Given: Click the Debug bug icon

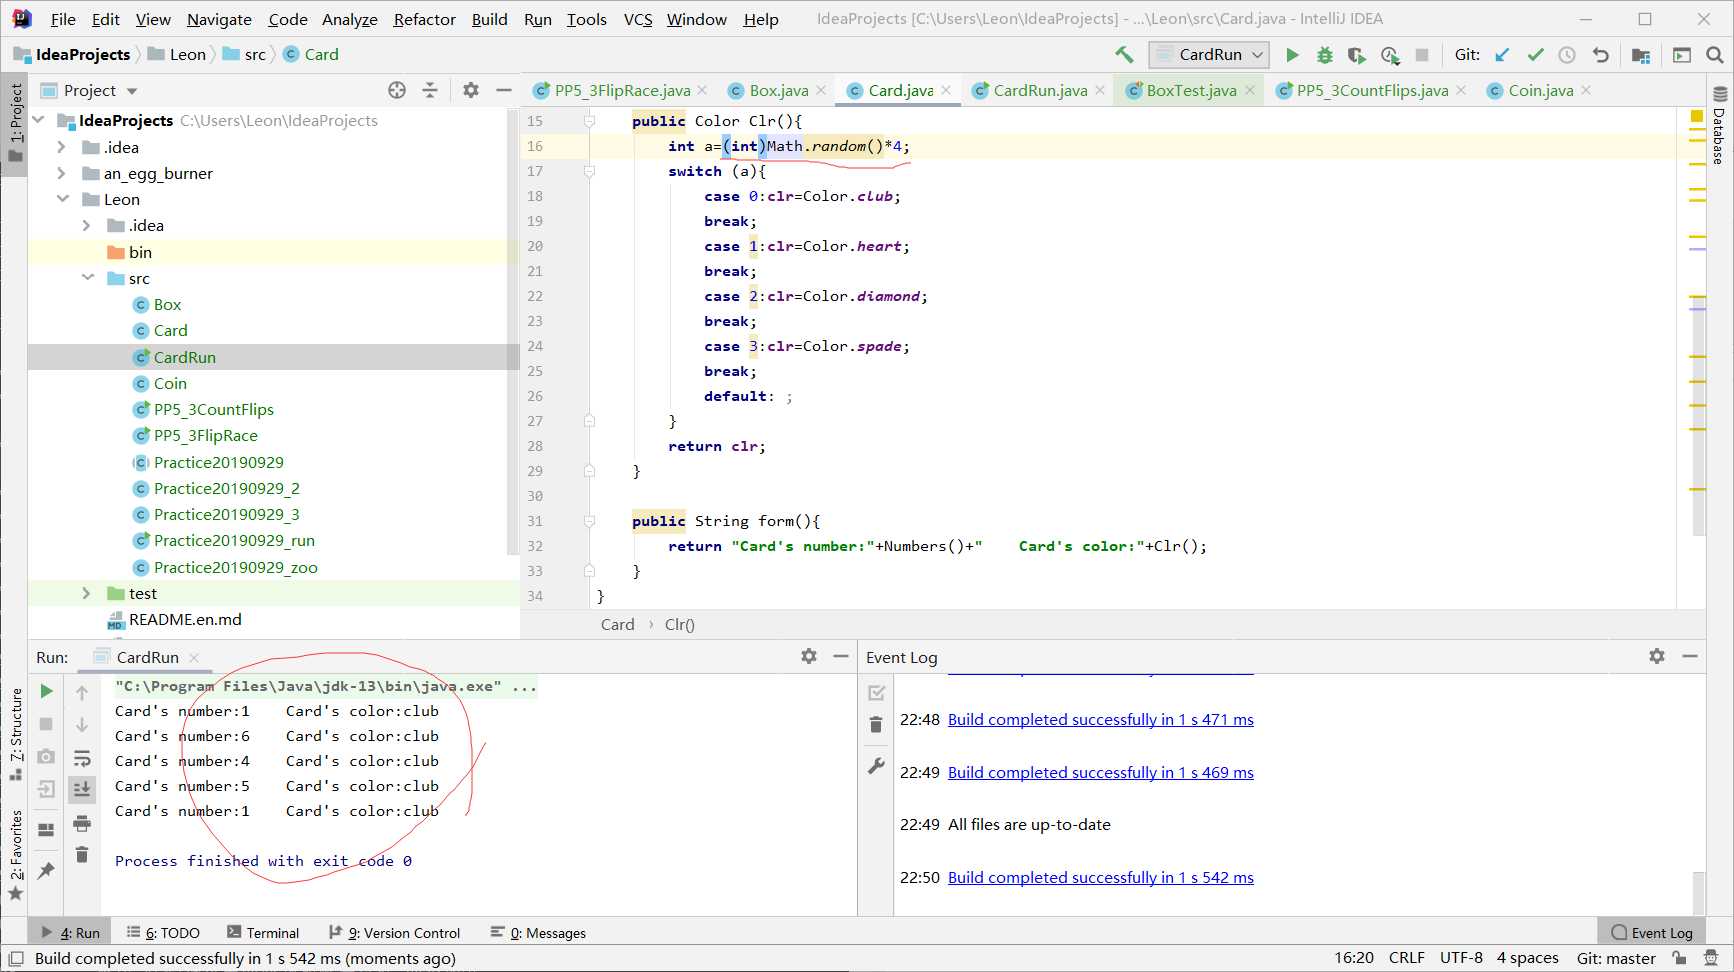Looking at the screenshot, I should pos(1324,55).
